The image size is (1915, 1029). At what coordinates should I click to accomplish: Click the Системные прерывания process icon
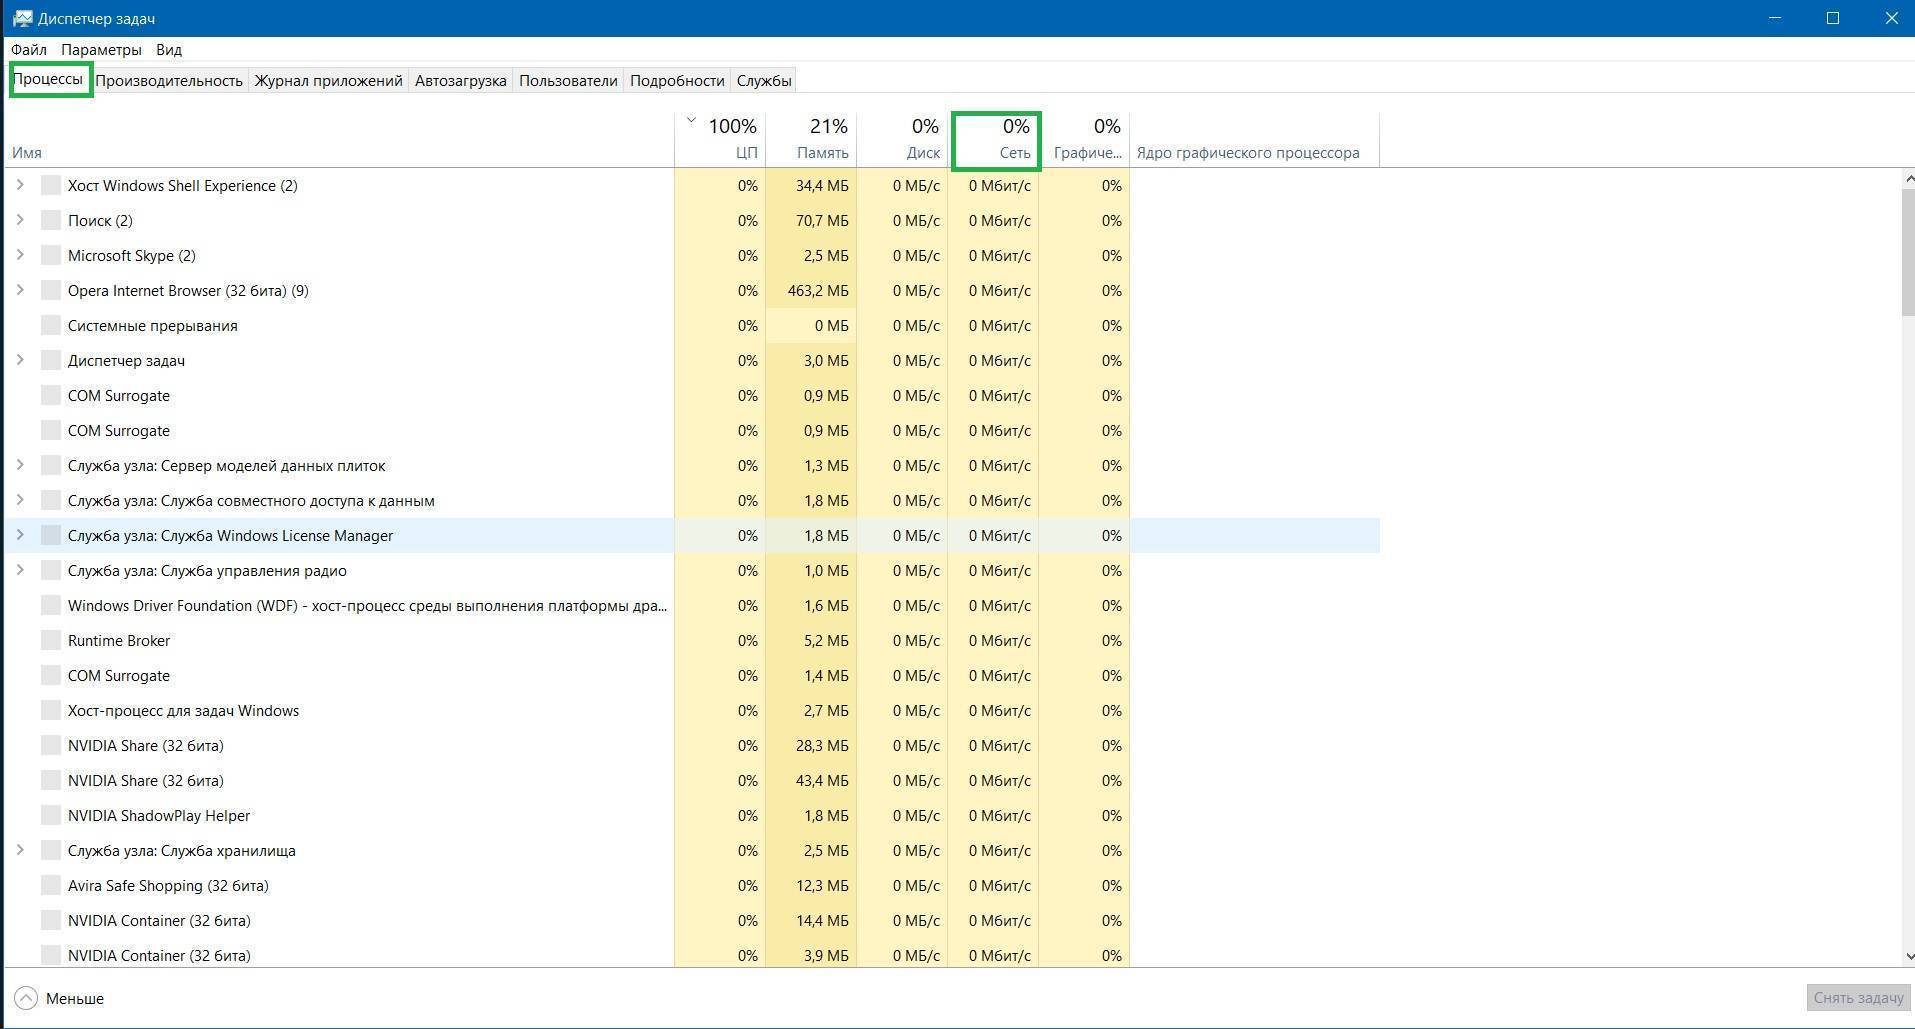click(x=51, y=326)
